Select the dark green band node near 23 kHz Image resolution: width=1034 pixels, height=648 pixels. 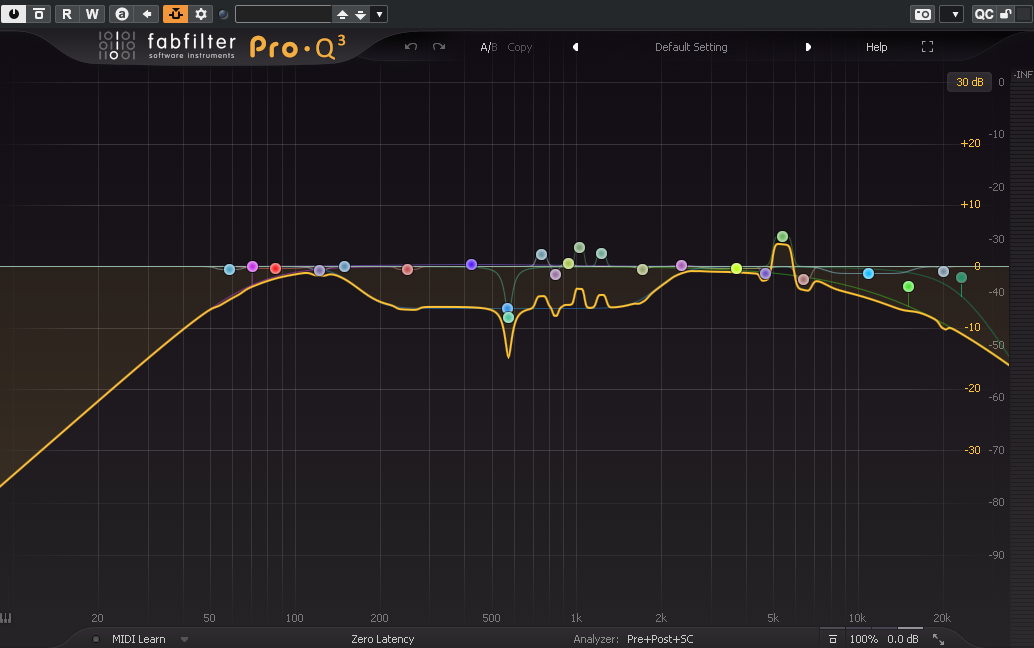pos(961,278)
